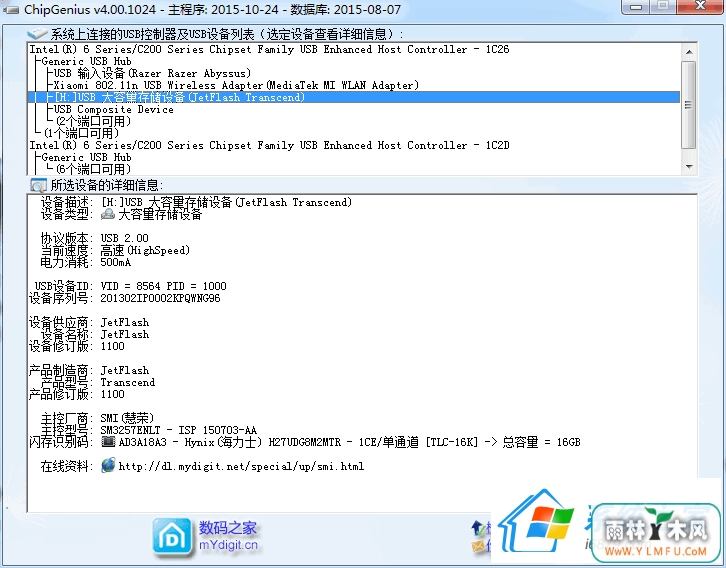This screenshot has width=726, height=568.
Task: Select the Intel USB Host Controller 1C2D
Action: pyautogui.click(x=269, y=145)
